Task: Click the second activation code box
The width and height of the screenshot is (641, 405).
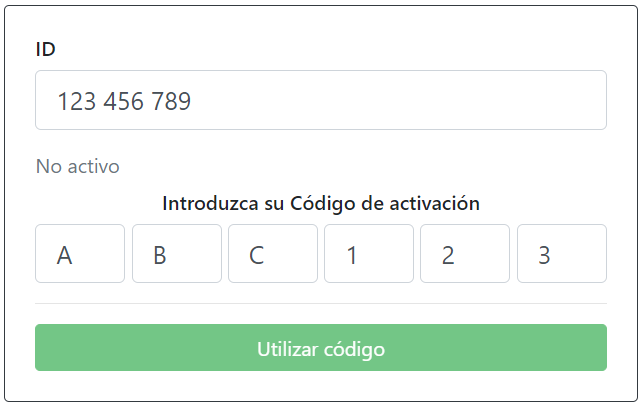Action: (x=176, y=254)
